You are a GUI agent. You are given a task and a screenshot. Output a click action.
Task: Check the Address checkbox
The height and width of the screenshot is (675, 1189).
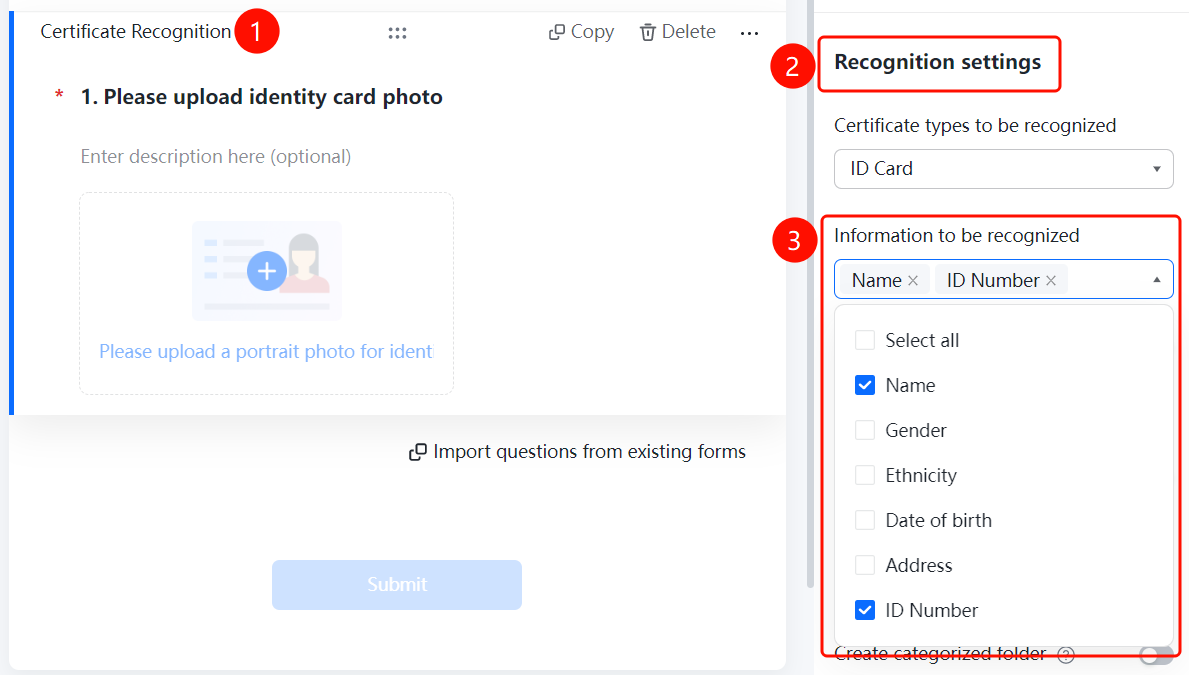(x=864, y=565)
